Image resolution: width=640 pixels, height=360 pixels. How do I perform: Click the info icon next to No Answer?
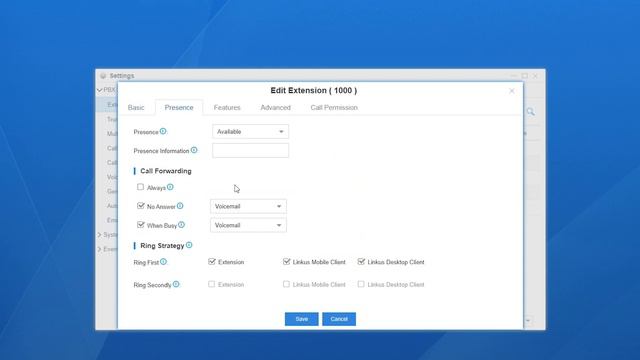(180, 206)
